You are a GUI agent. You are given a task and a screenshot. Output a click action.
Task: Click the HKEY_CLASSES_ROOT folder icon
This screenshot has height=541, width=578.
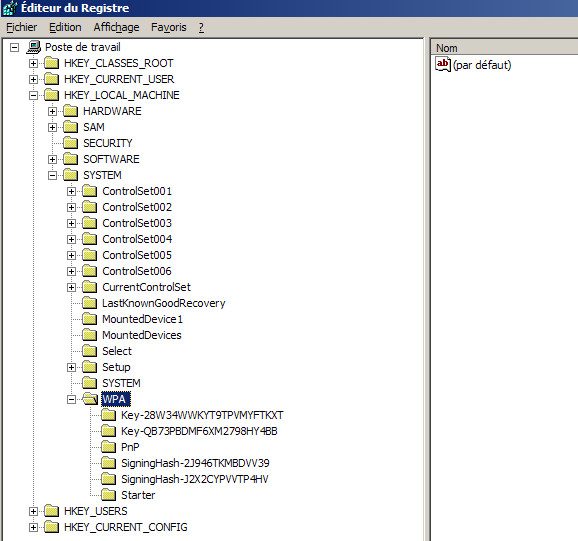(x=52, y=63)
